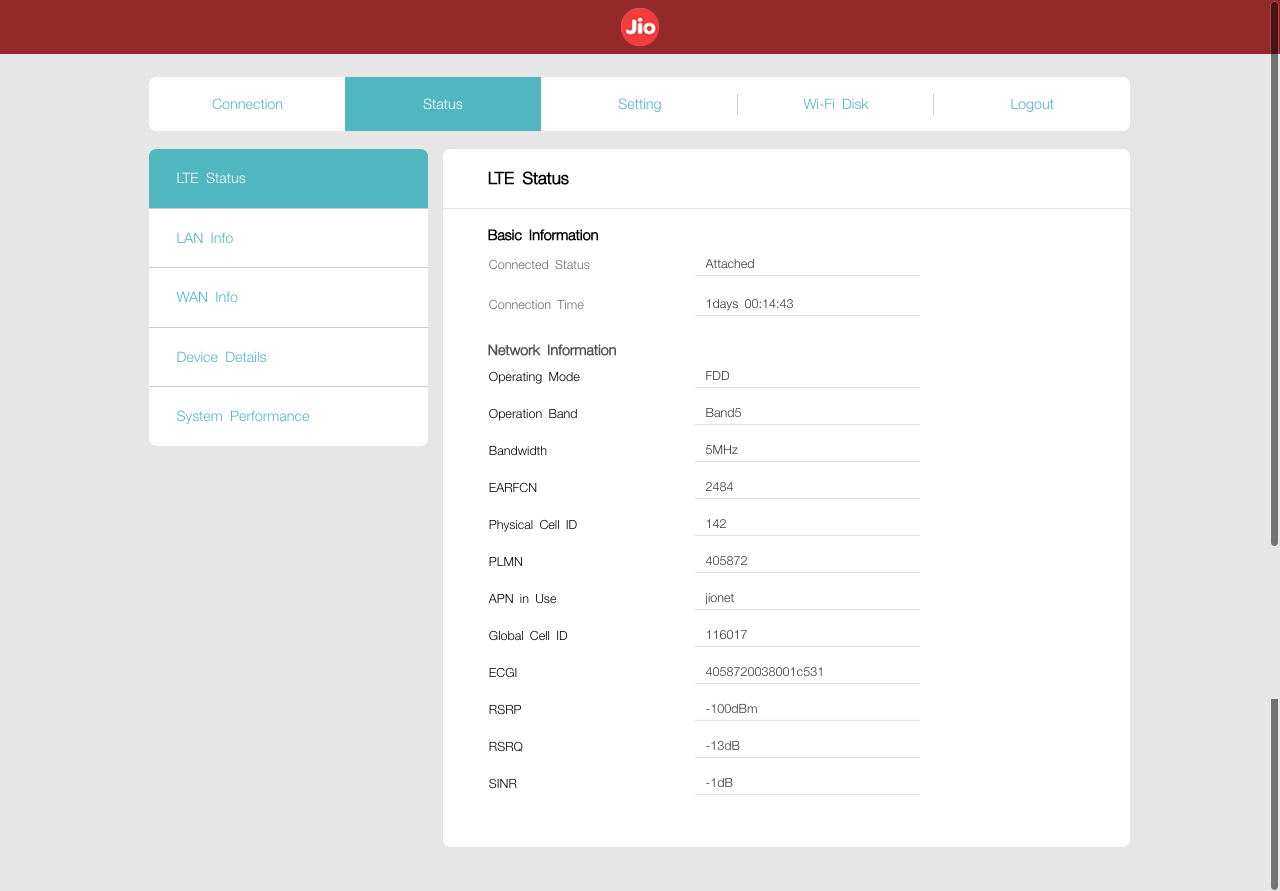Click the Logout link
This screenshot has height=891, width=1280.
coord(1031,104)
